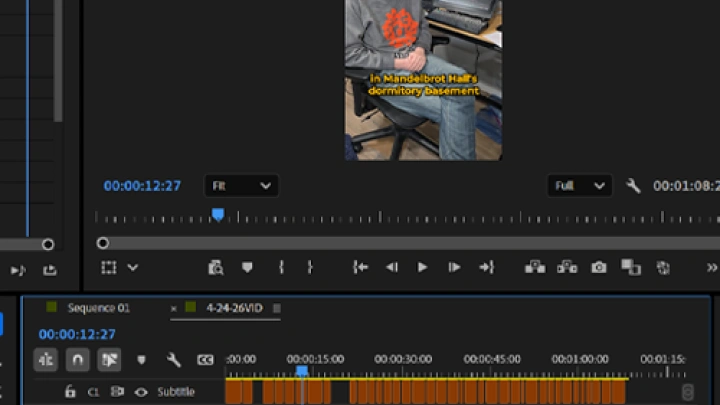Go to In point
Viewport: 720px width, 405px height.
pyautogui.click(x=360, y=267)
